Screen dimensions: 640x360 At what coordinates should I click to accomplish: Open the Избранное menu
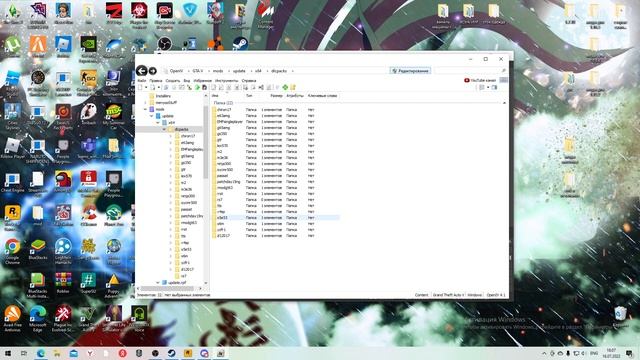[202, 81]
